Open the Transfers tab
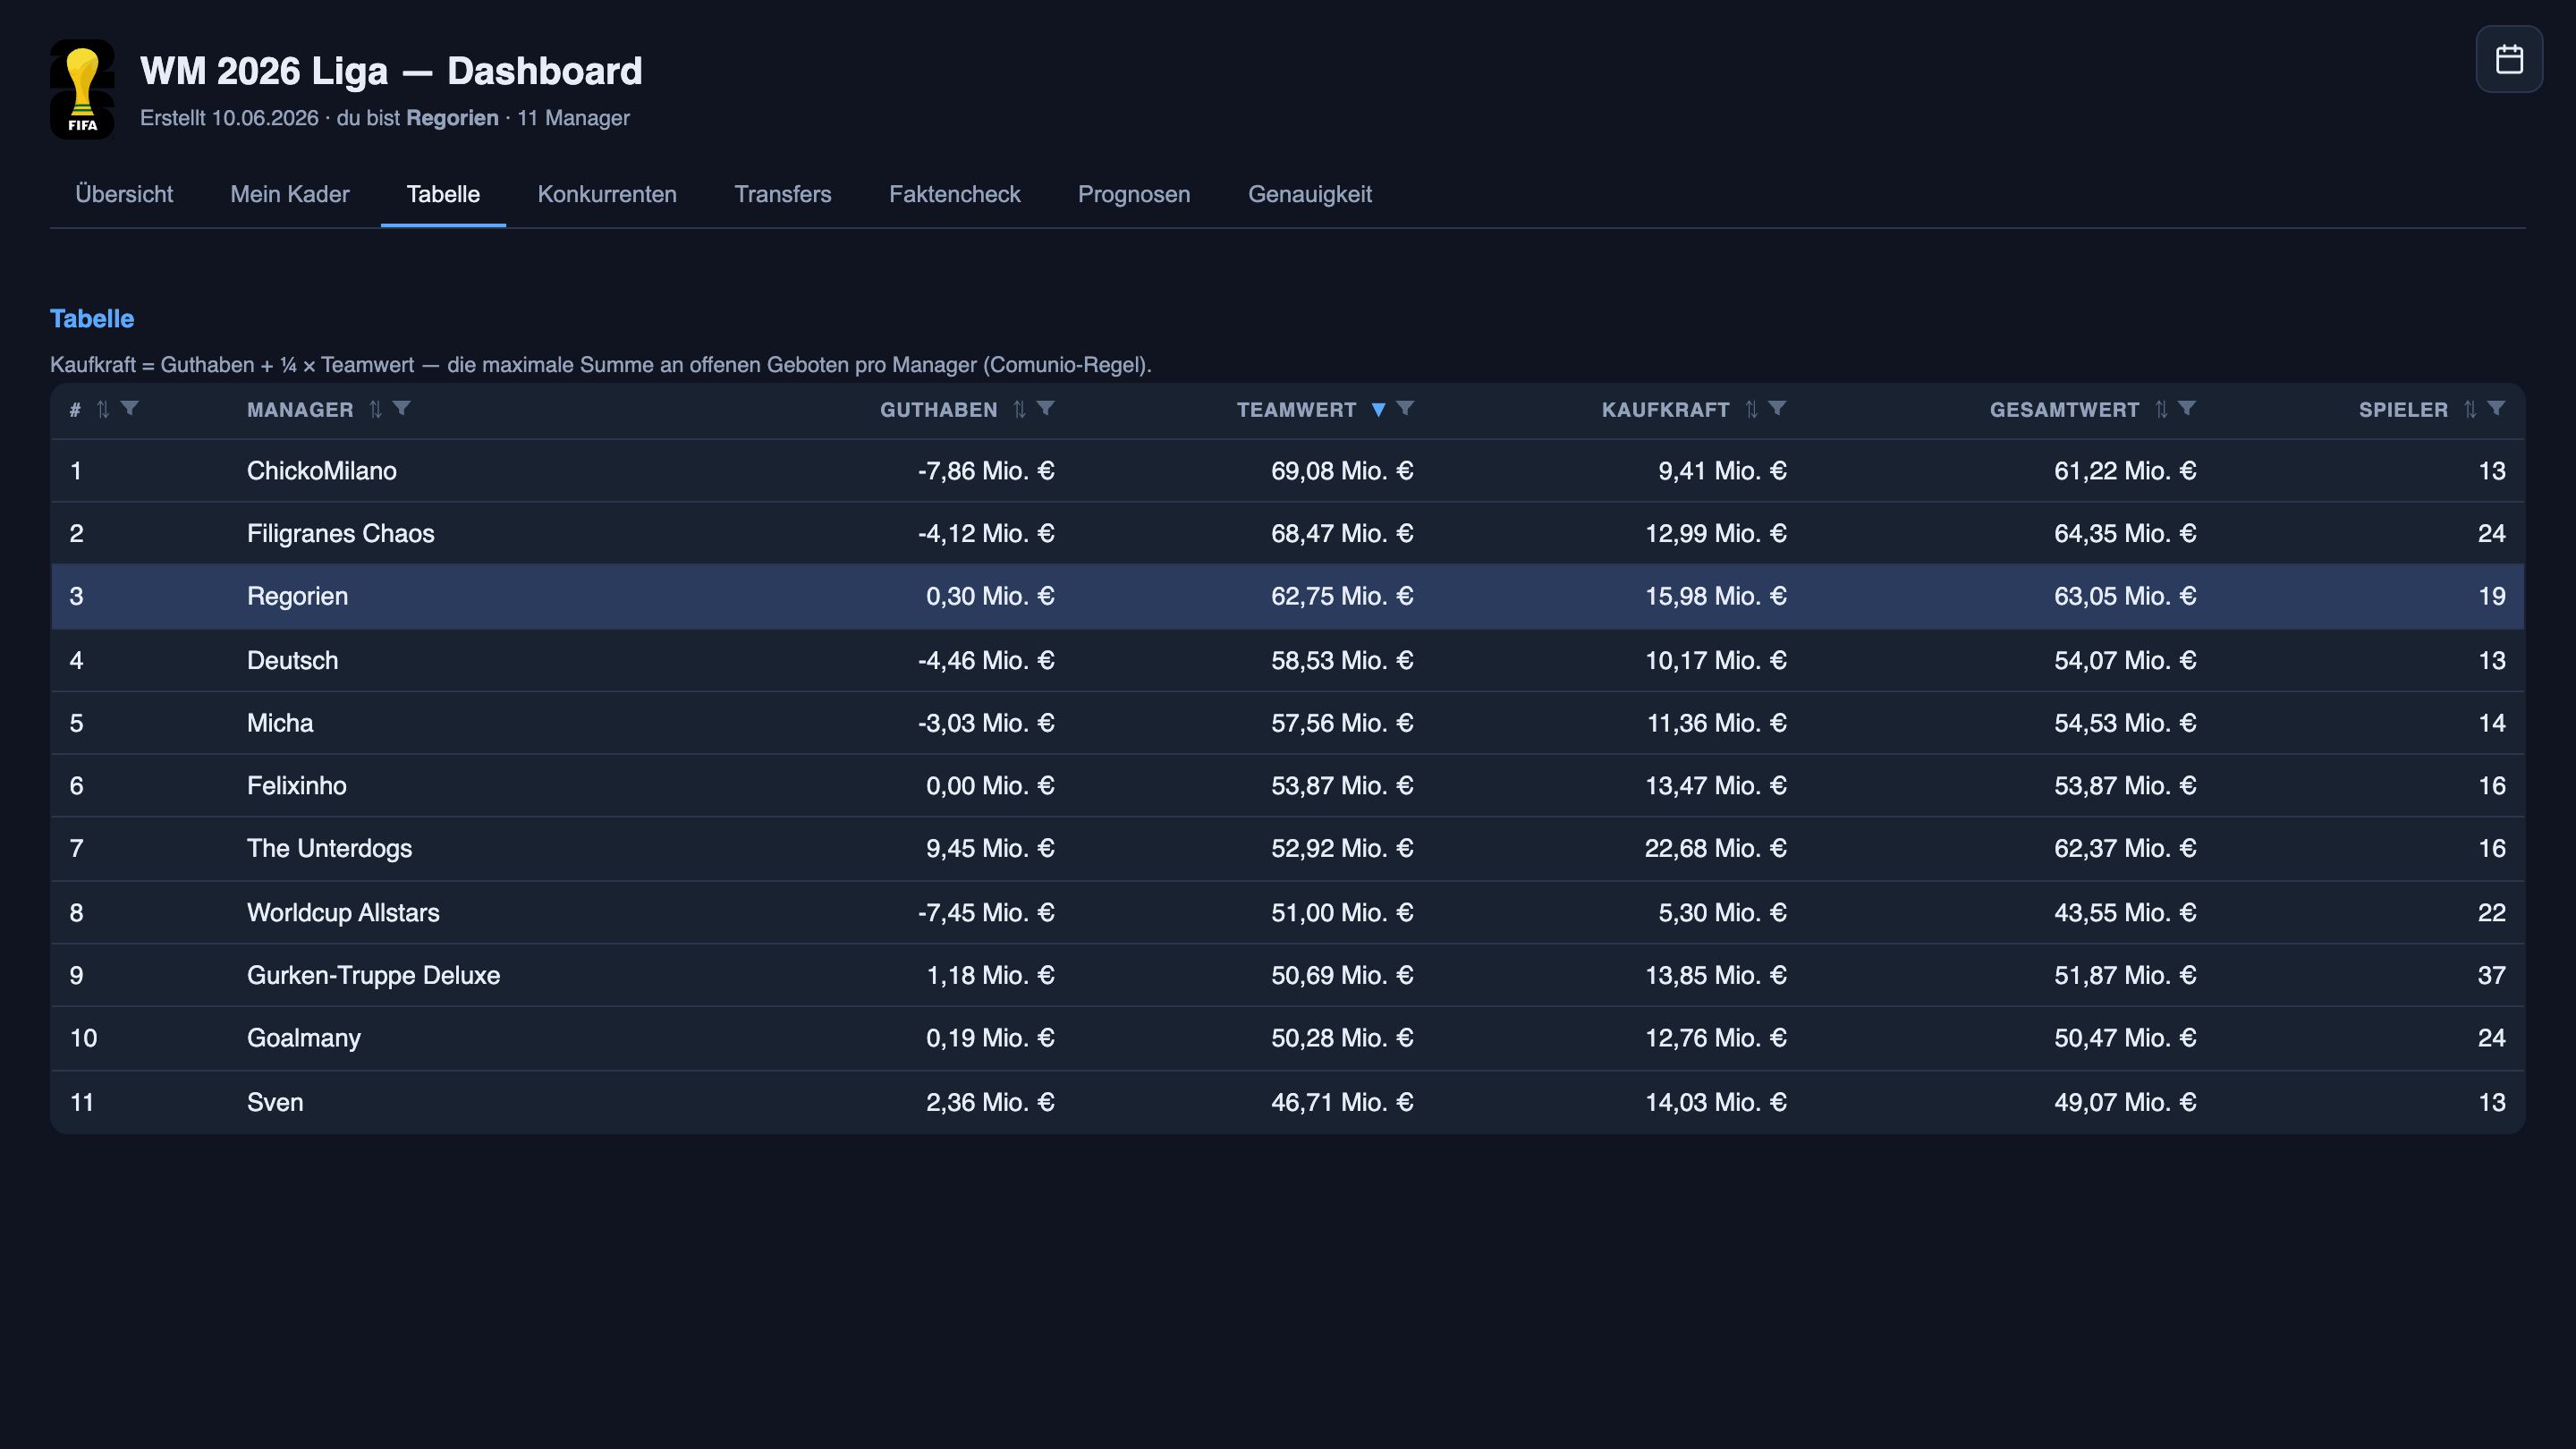 783,194
